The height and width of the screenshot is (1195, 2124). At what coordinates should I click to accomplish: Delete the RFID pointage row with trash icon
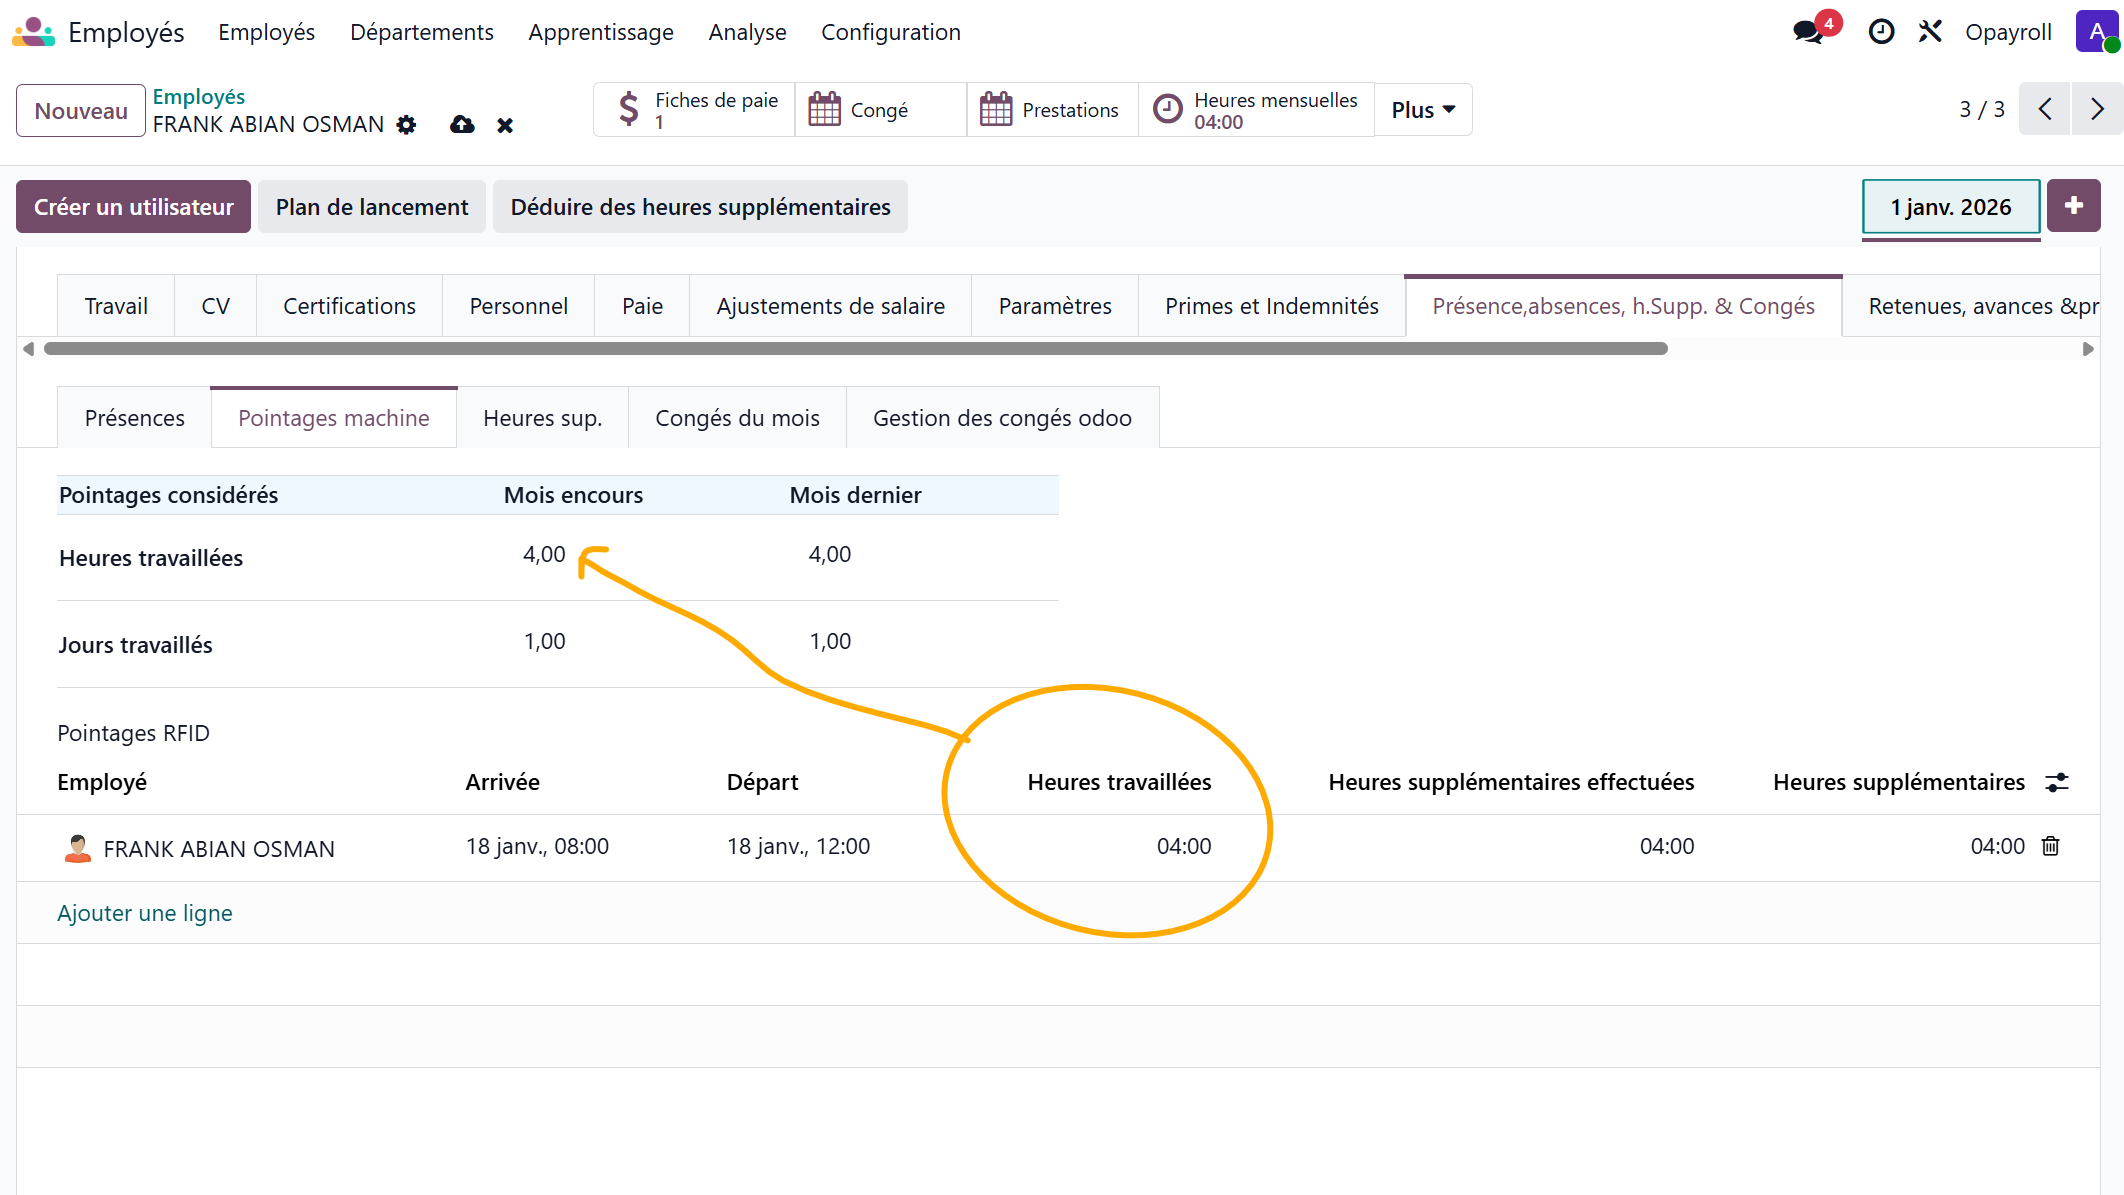pyautogui.click(x=2050, y=846)
